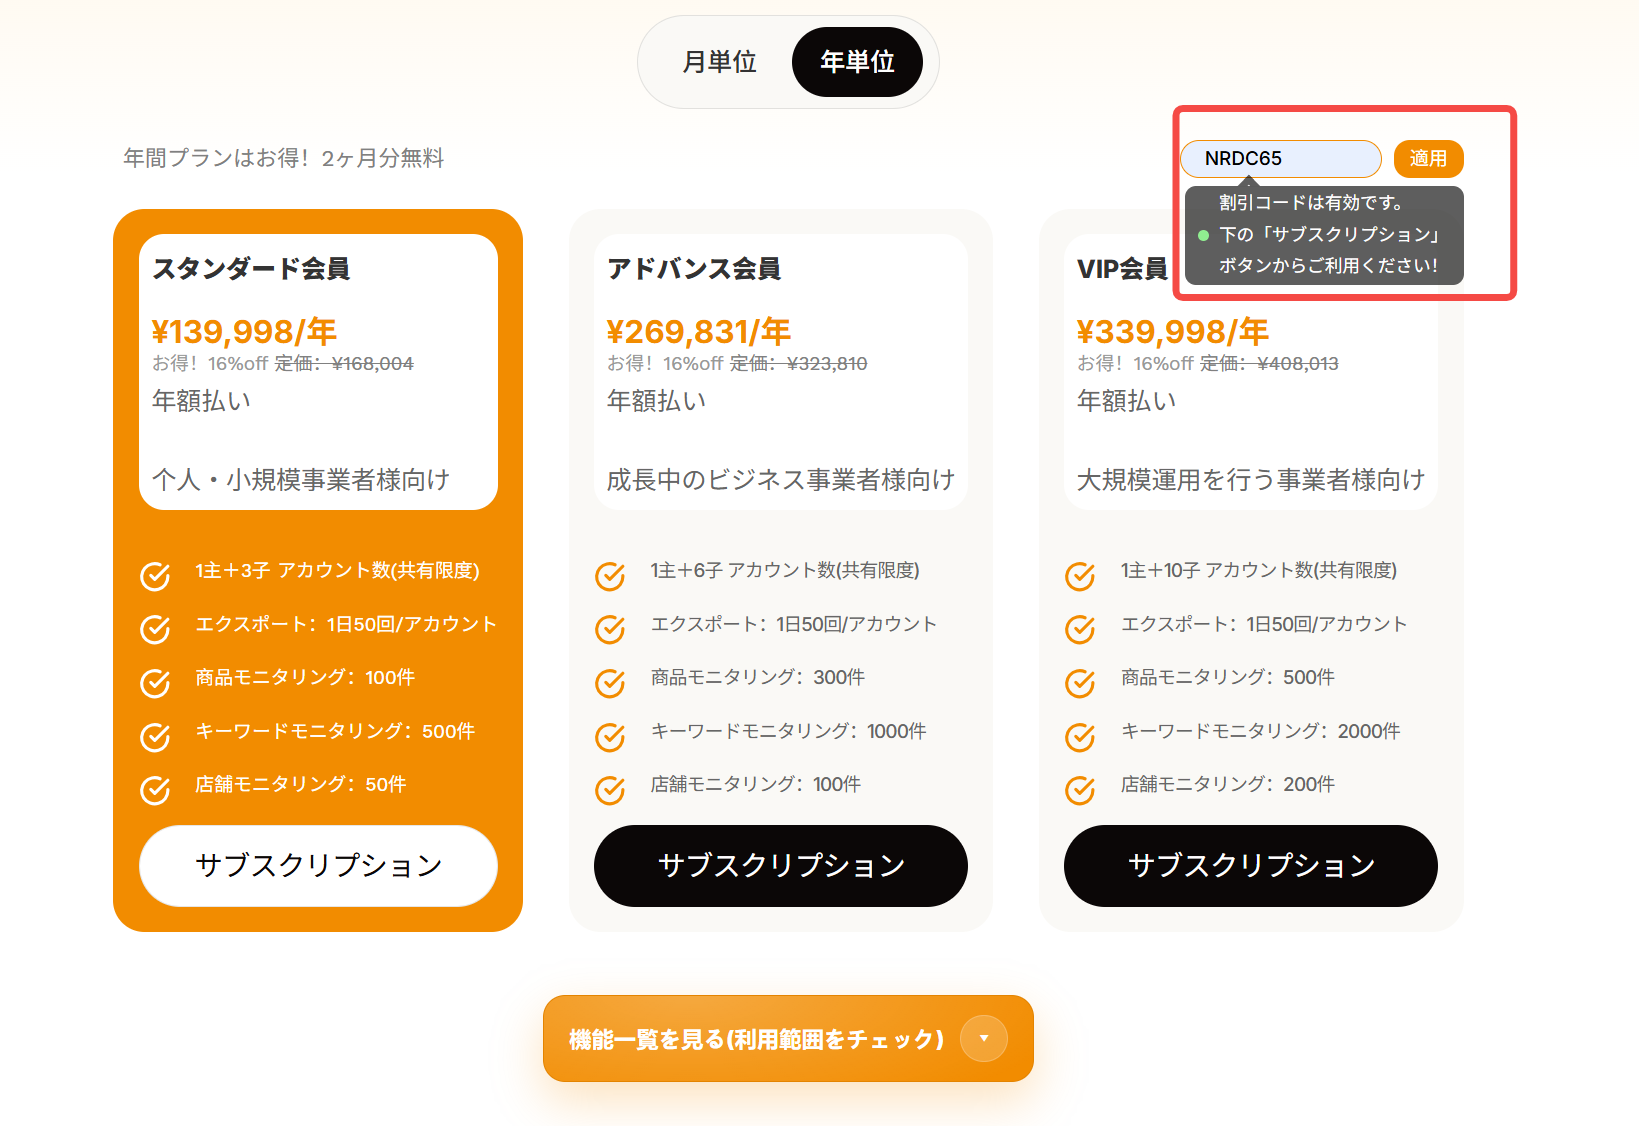Click 大規模運用を行う事業者様向け description

pos(1251,480)
